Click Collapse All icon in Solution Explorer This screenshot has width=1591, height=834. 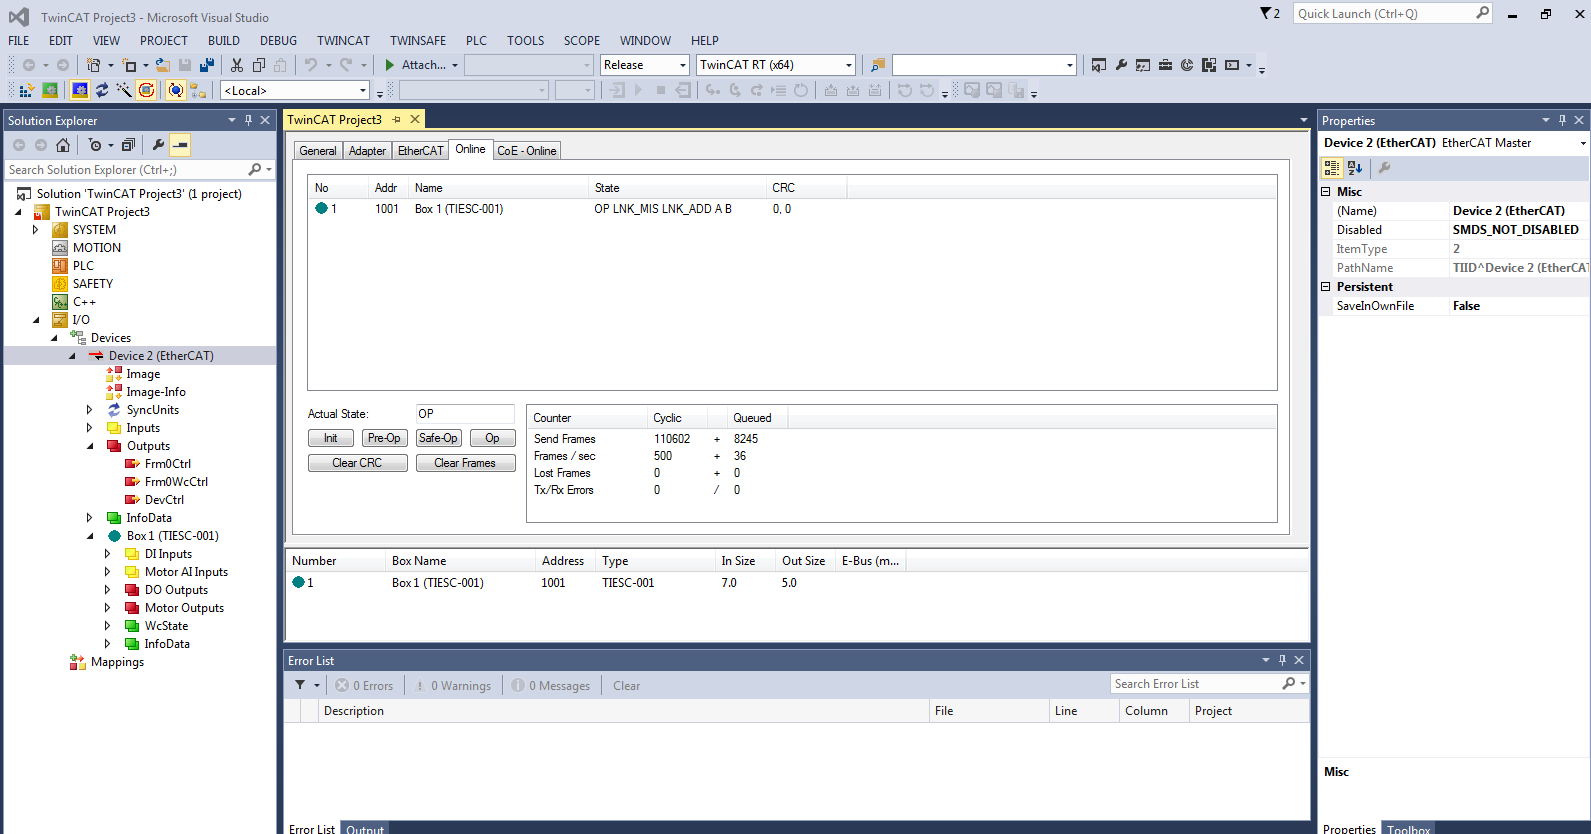(x=128, y=145)
